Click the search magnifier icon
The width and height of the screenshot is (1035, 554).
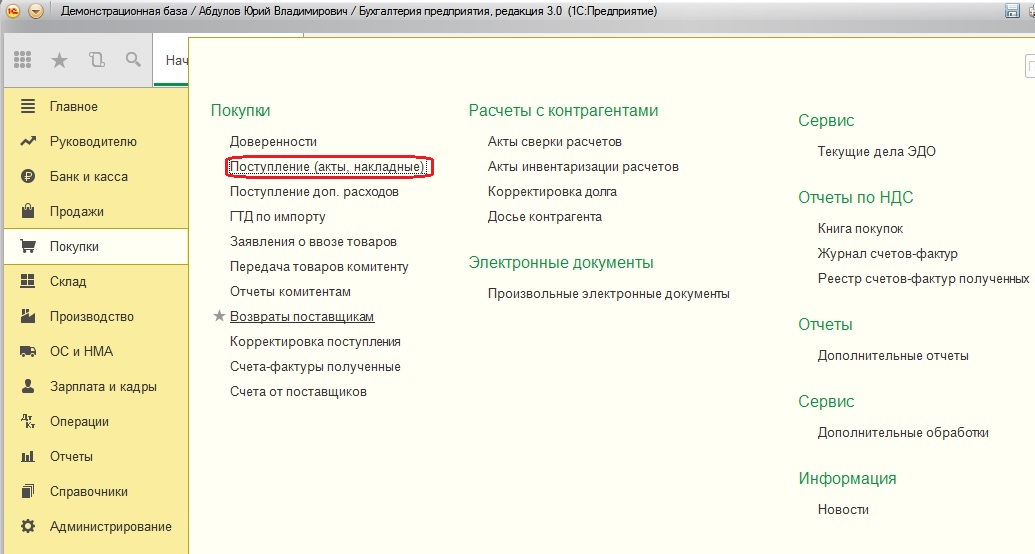(133, 60)
